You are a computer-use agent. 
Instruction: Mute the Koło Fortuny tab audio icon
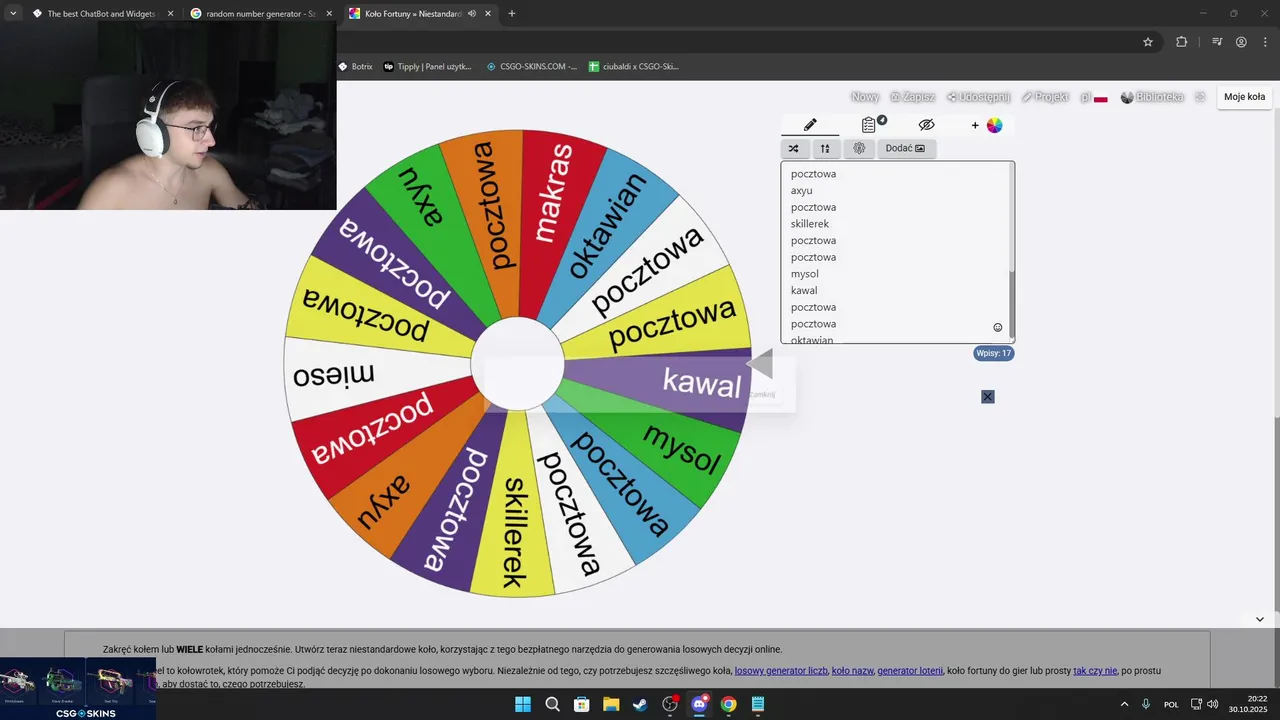(471, 14)
